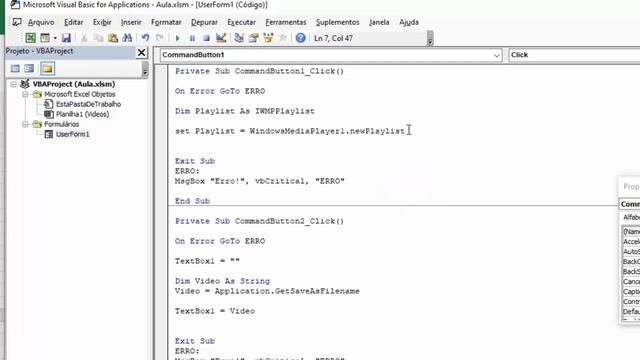
Task: Pause execution with the Break icon
Action: click(x=192, y=38)
